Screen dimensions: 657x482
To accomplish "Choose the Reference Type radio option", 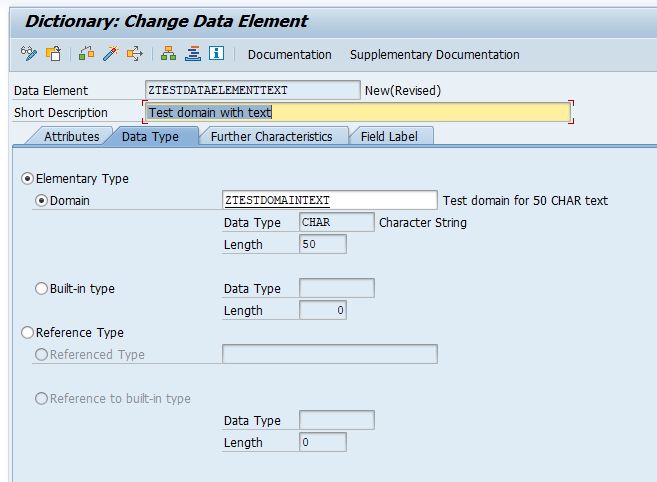I will coord(27,332).
